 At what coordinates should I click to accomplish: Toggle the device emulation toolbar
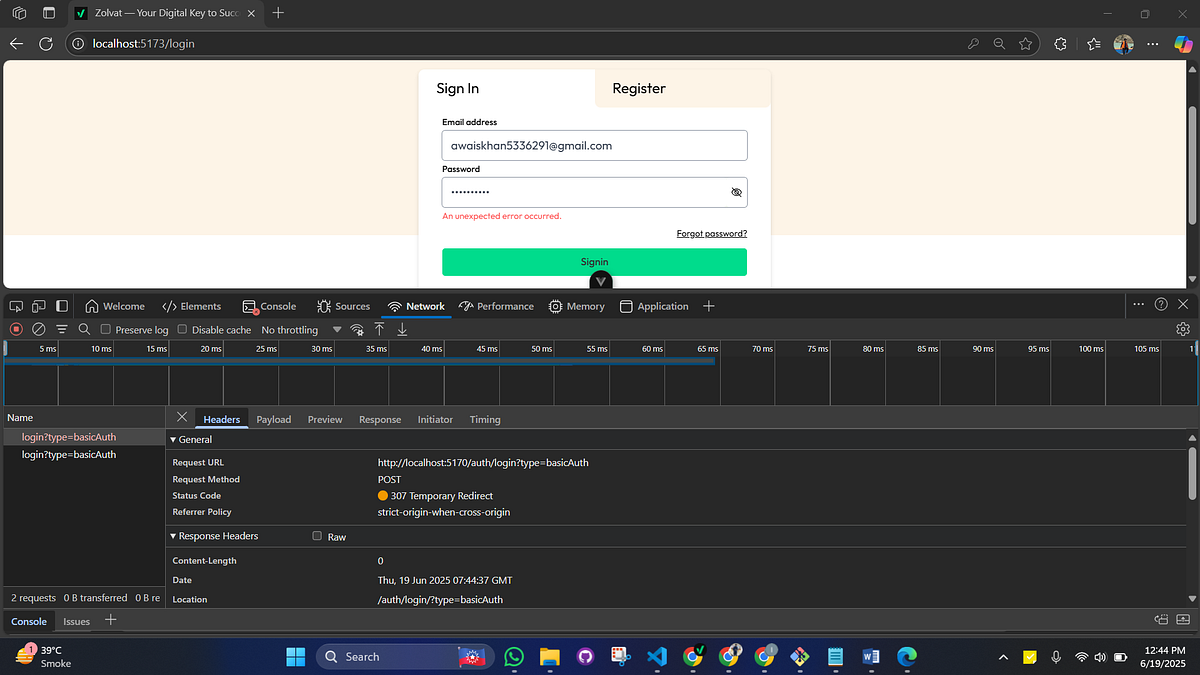pyautogui.click(x=38, y=305)
